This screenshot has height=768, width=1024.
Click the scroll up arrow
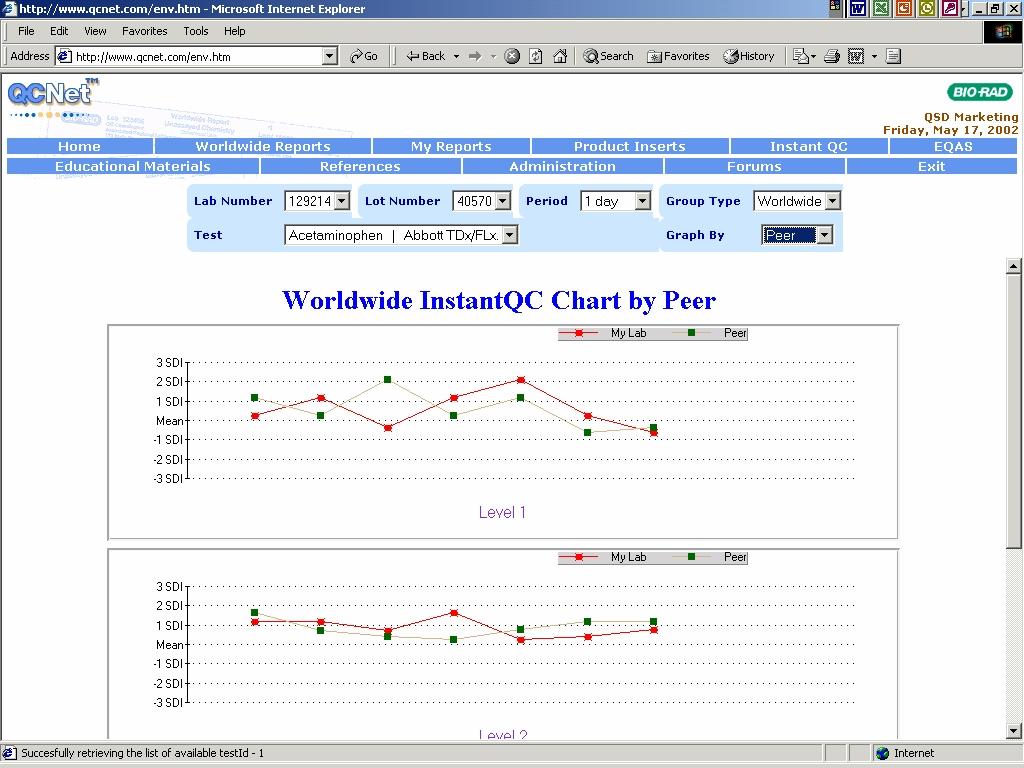coord(1014,266)
